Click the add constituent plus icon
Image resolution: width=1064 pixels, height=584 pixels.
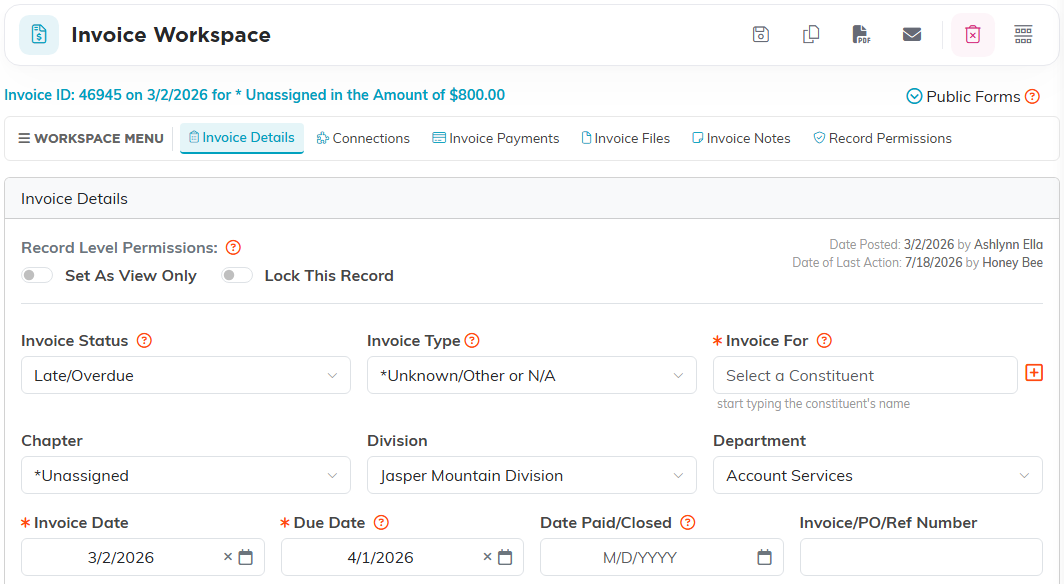[1033, 372]
